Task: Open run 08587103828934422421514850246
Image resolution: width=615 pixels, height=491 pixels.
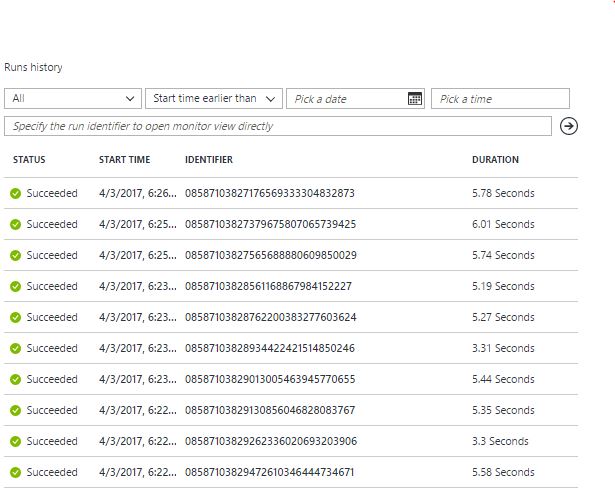Action: click(x=270, y=348)
